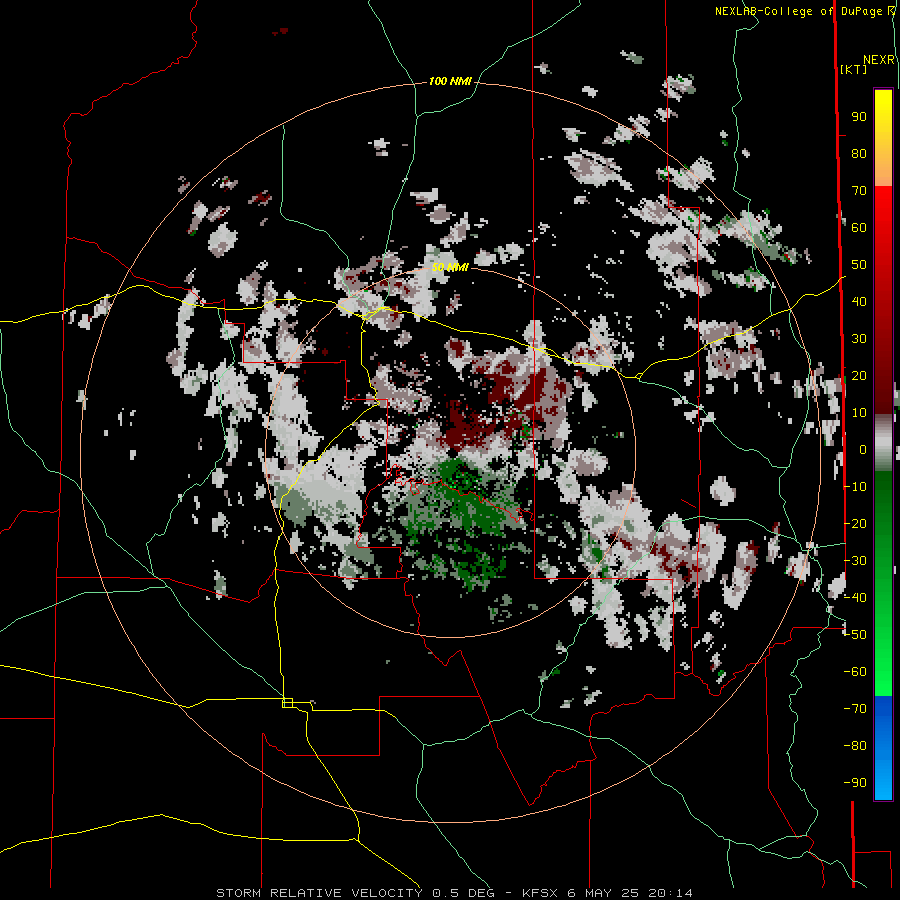900x900 pixels.
Task: Click the 100 NMI range ring label
Action: point(450,81)
